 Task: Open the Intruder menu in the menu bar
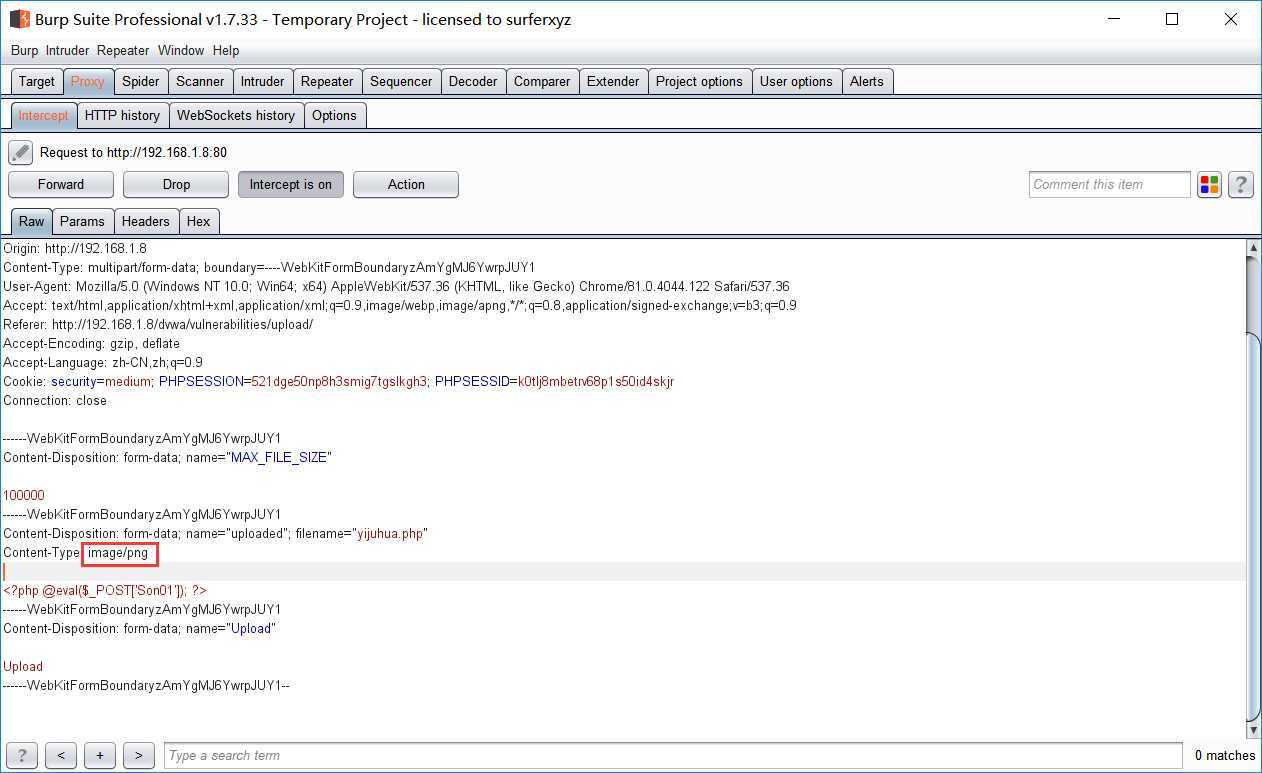pos(68,50)
